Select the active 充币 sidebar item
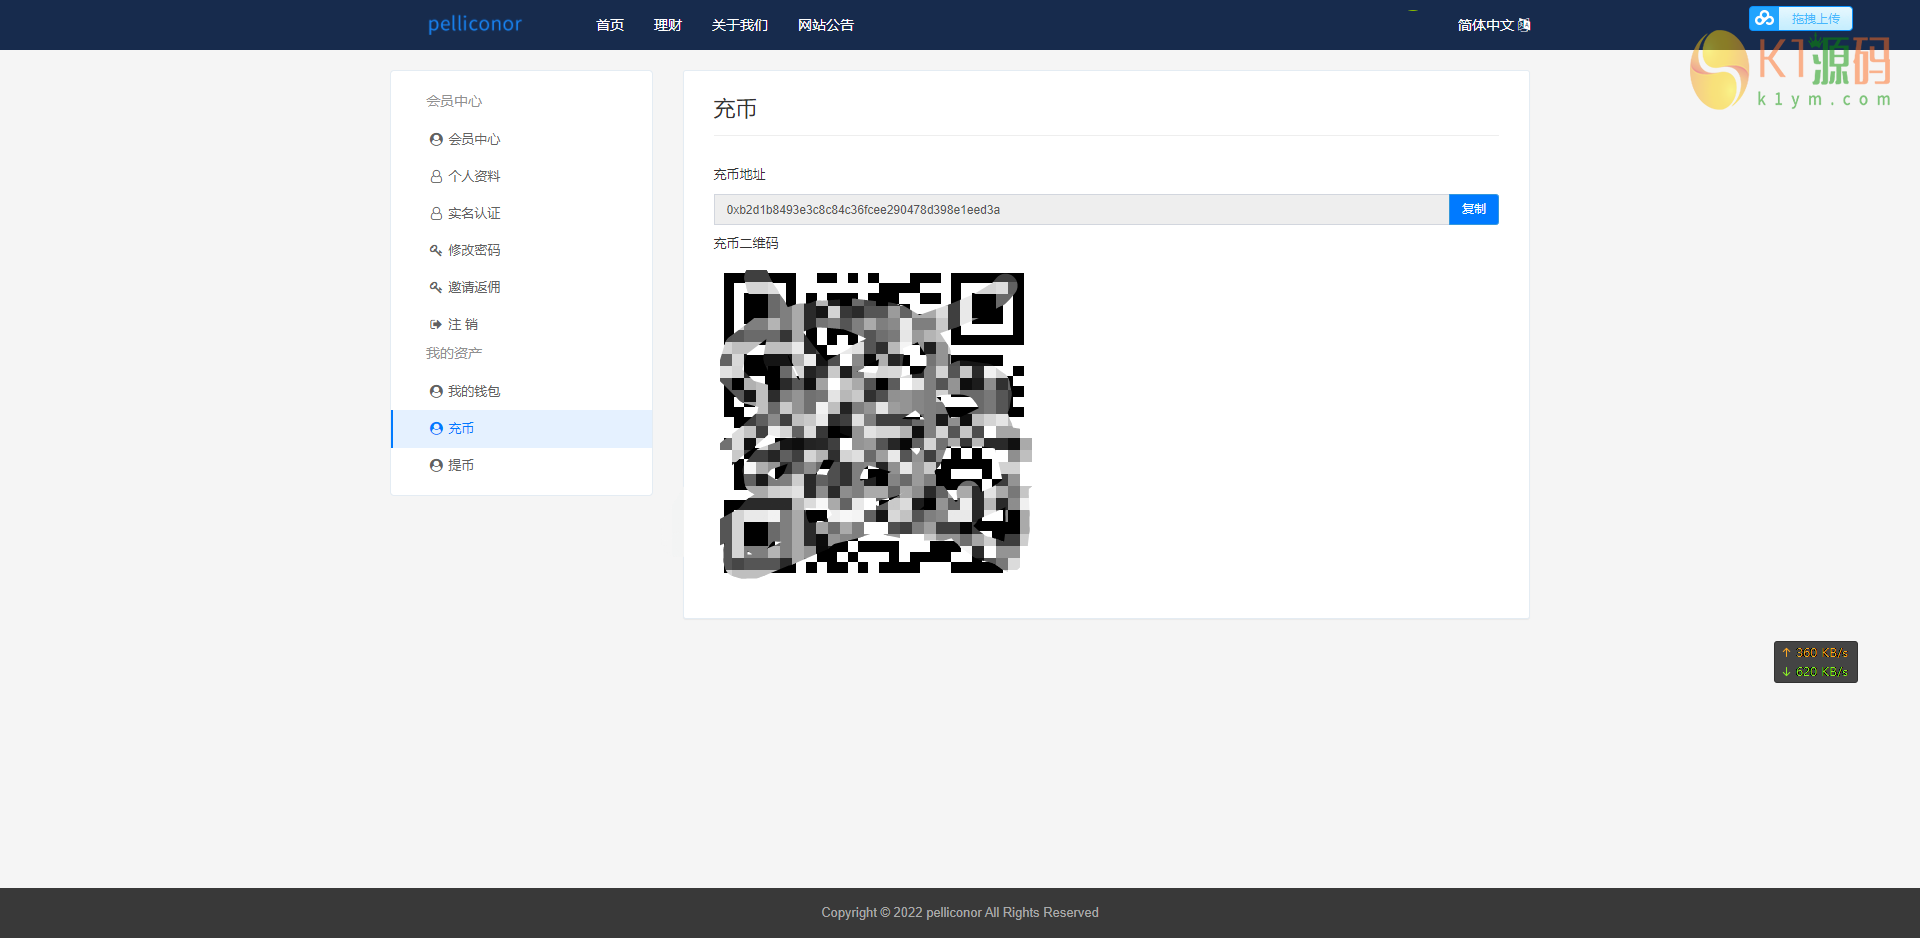 pyautogui.click(x=521, y=428)
